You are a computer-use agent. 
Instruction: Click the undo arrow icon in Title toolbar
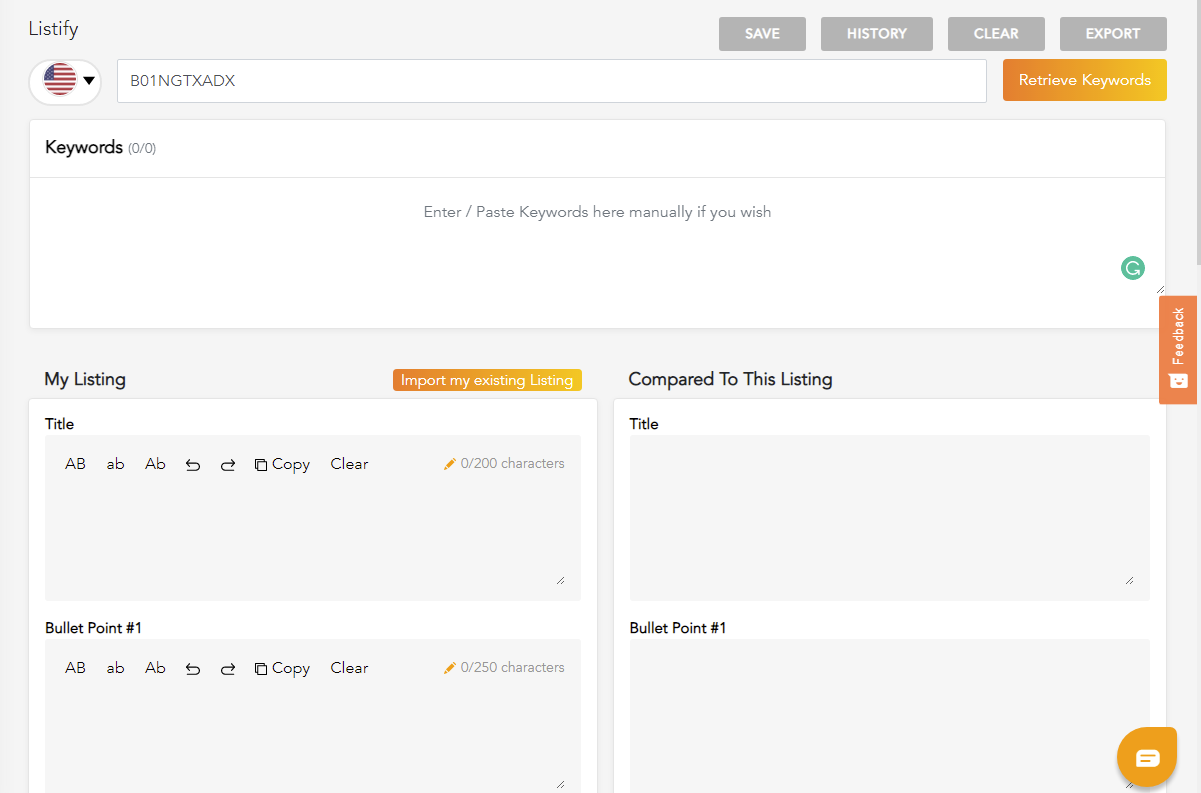tap(193, 465)
